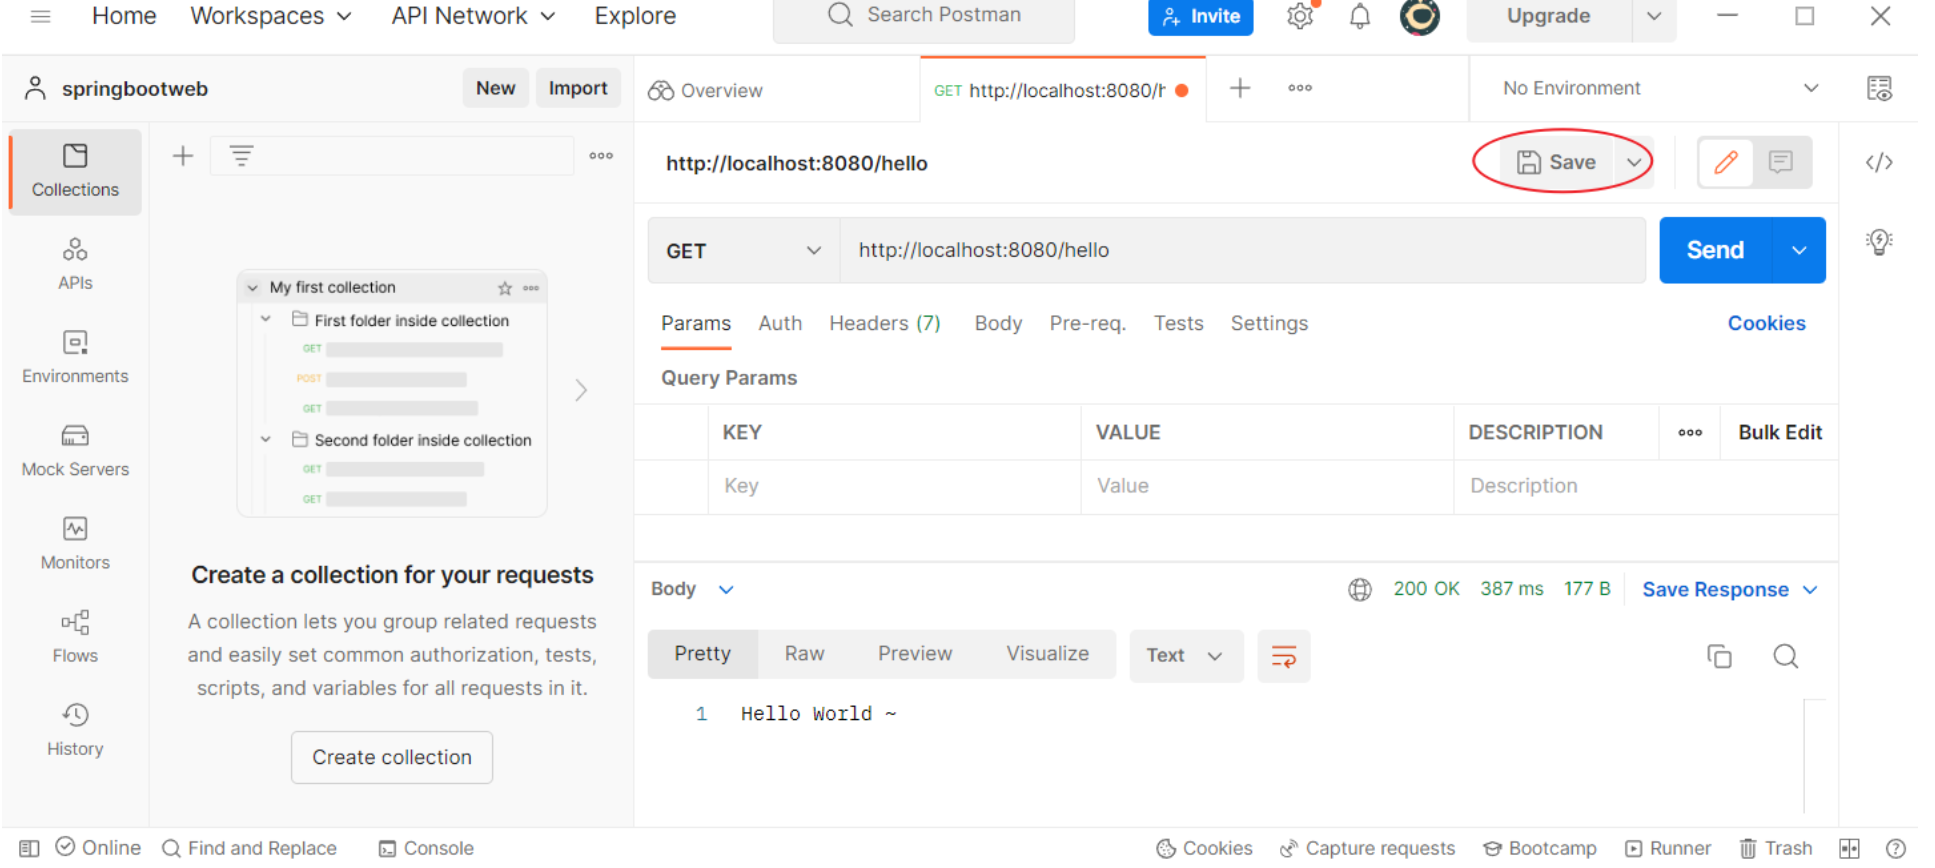Click the Invite button
This screenshot has height=868, width=1935.
(1200, 16)
